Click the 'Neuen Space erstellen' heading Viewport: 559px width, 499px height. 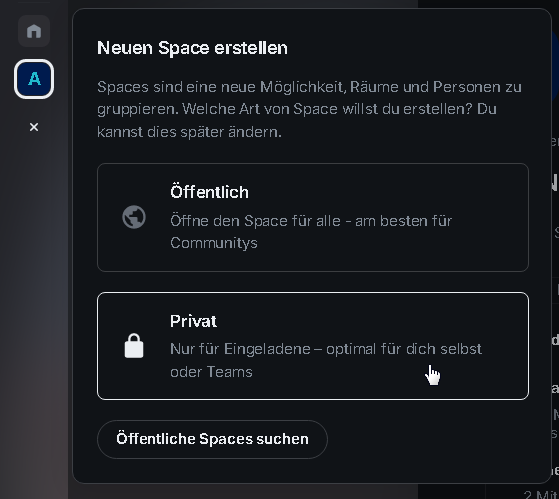(x=192, y=48)
